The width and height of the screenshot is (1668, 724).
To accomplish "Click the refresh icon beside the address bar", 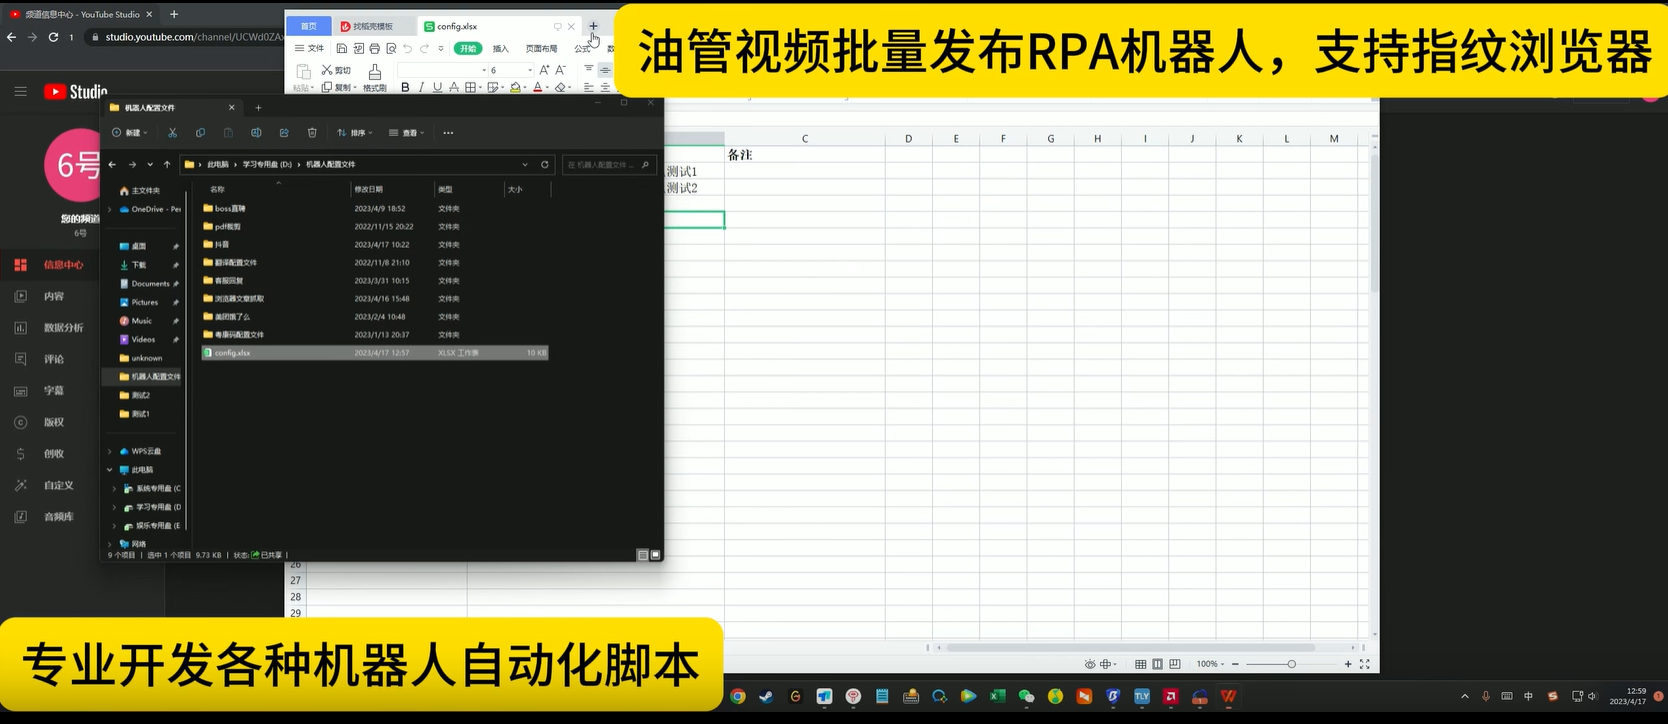I will tap(545, 165).
